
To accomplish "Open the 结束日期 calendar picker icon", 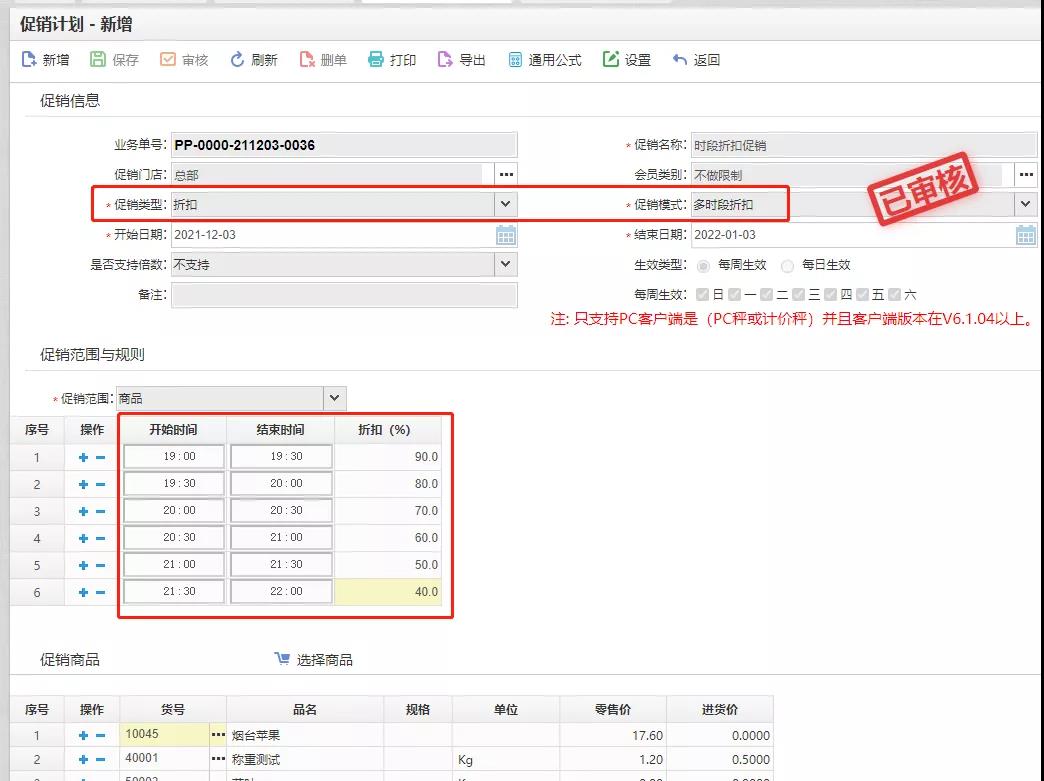I will (x=1026, y=235).
